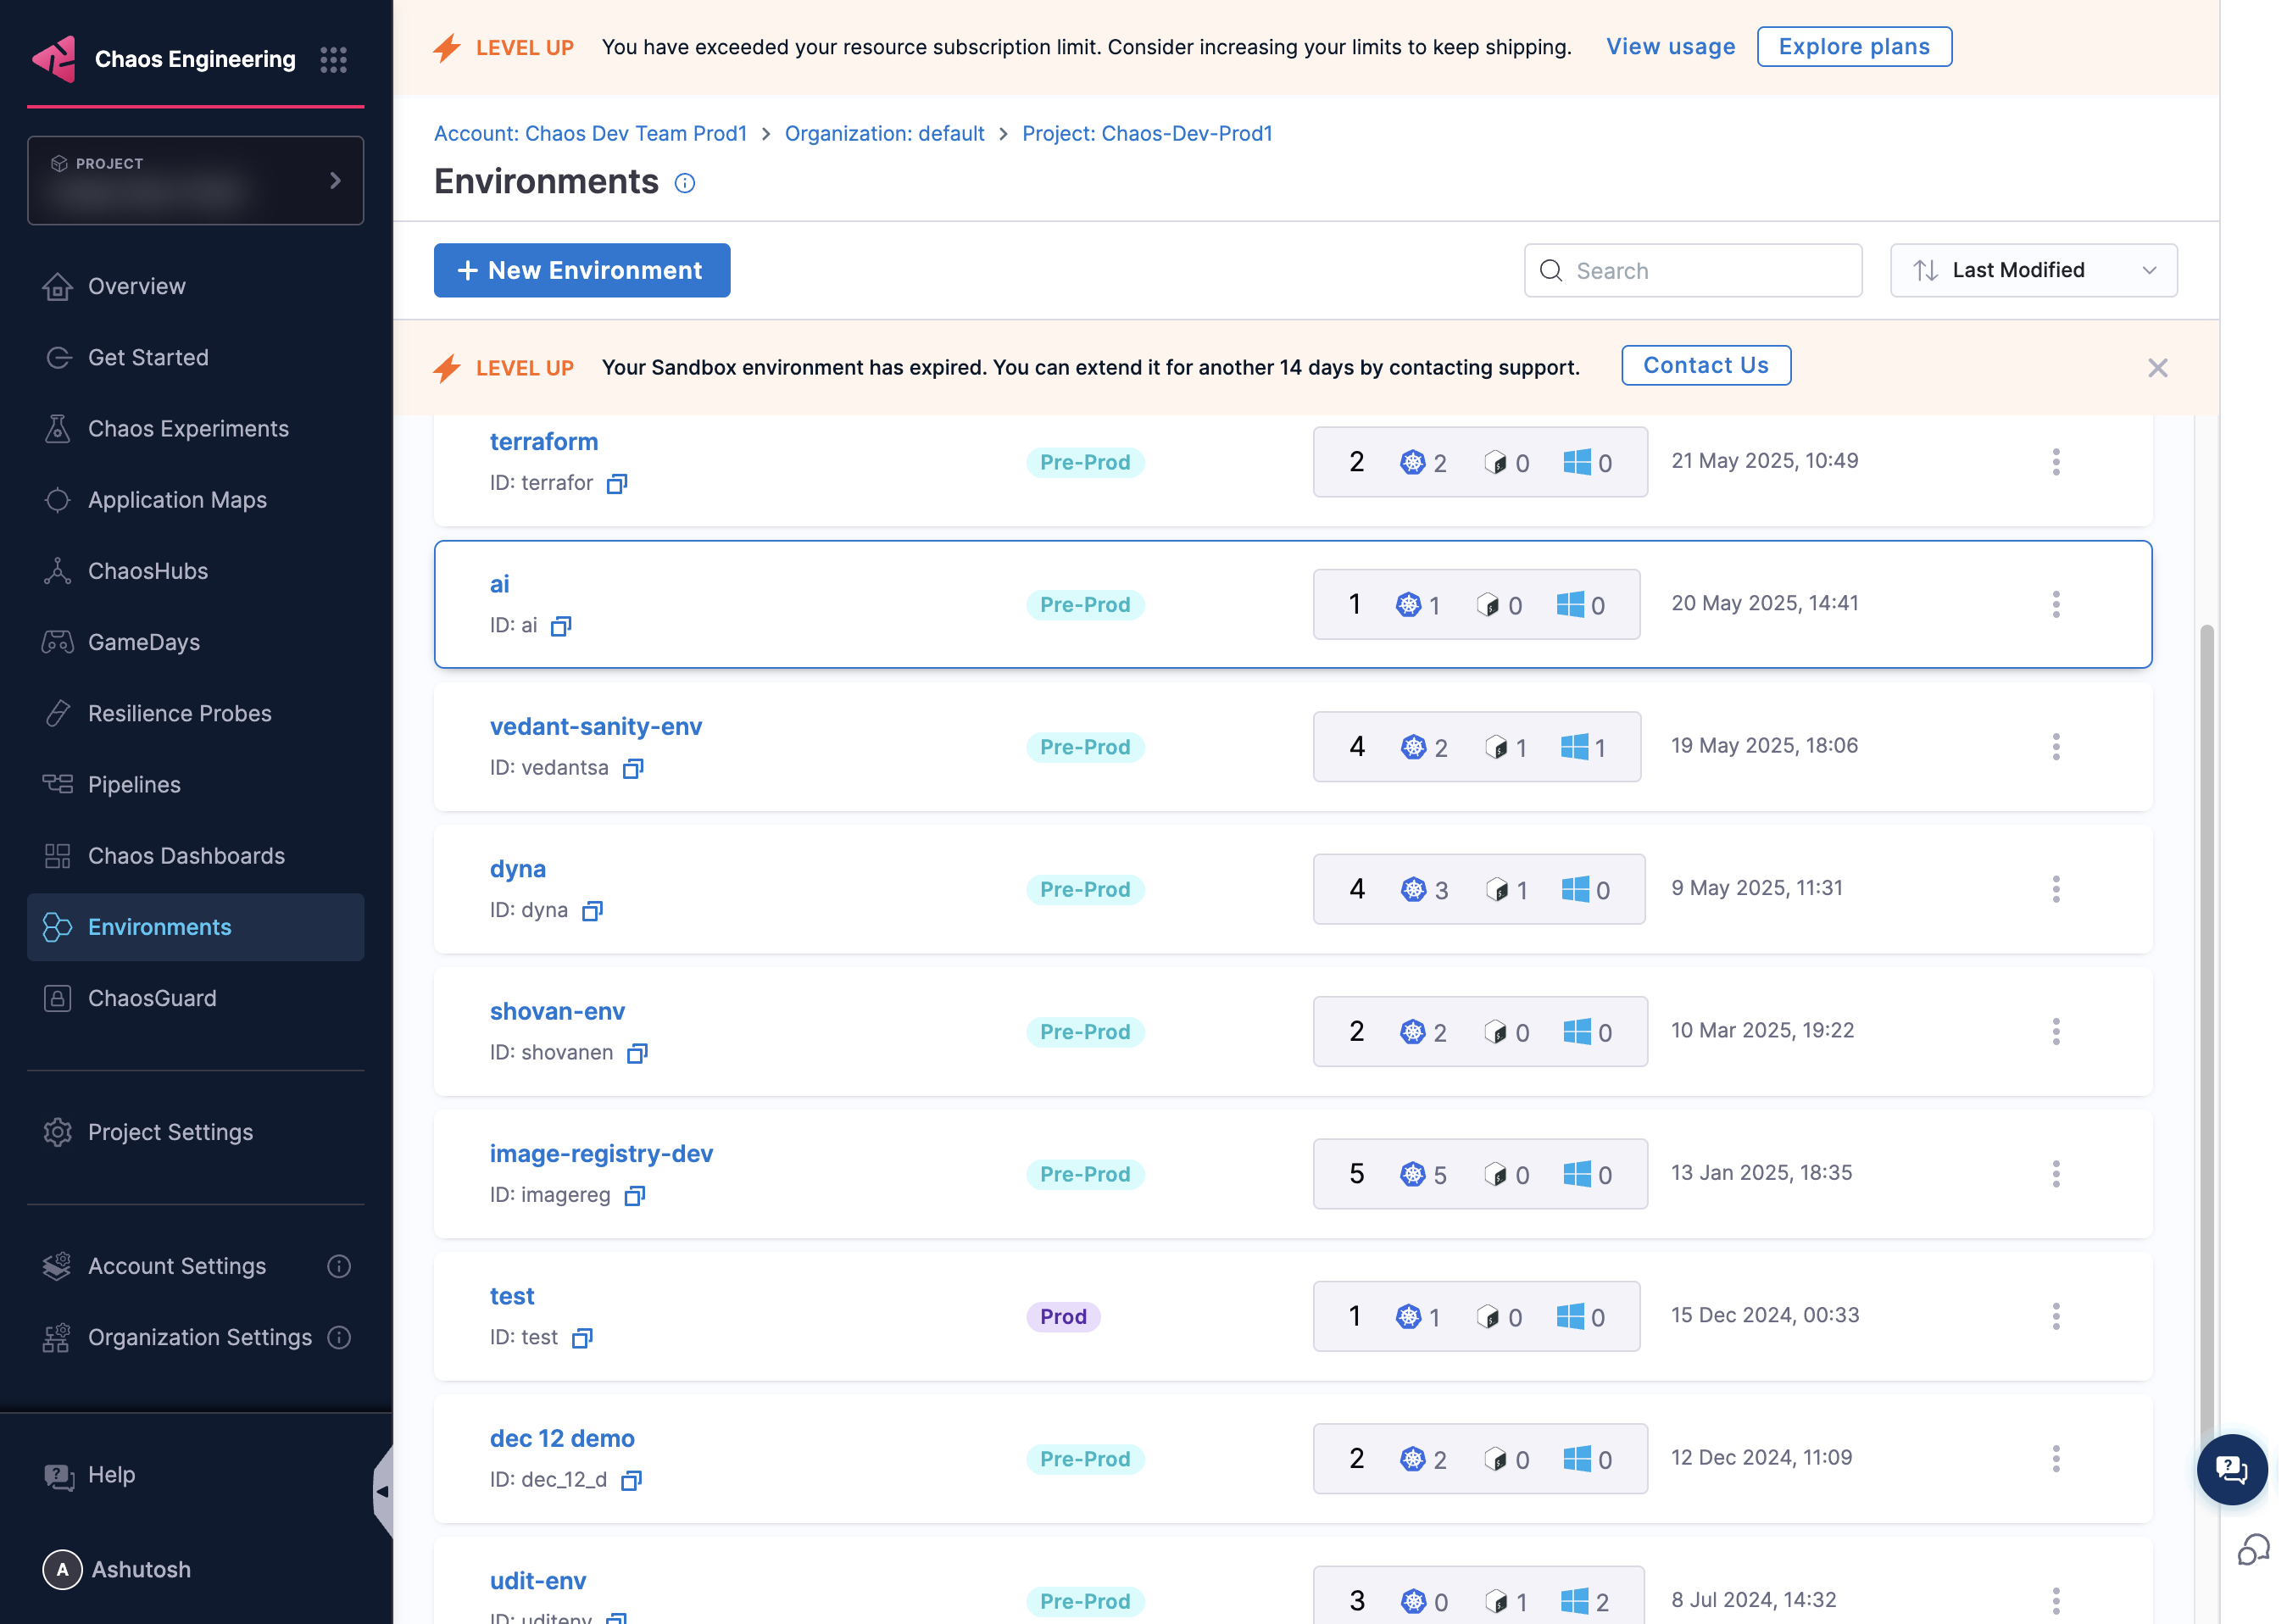
Task: Open Chaos Experiments in sidebar
Action: pyautogui.click(x=188, y=429)
